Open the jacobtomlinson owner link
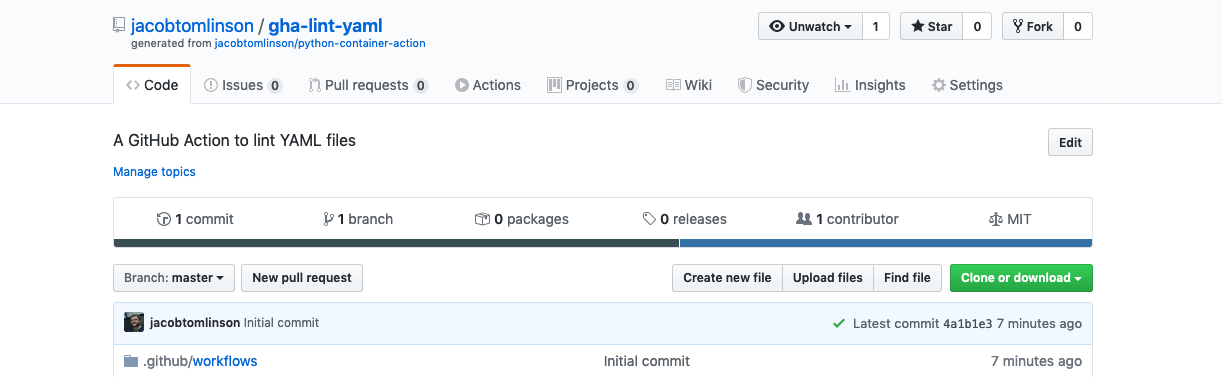Screen dimensions: 1222x377 click(x=192, y=26)
